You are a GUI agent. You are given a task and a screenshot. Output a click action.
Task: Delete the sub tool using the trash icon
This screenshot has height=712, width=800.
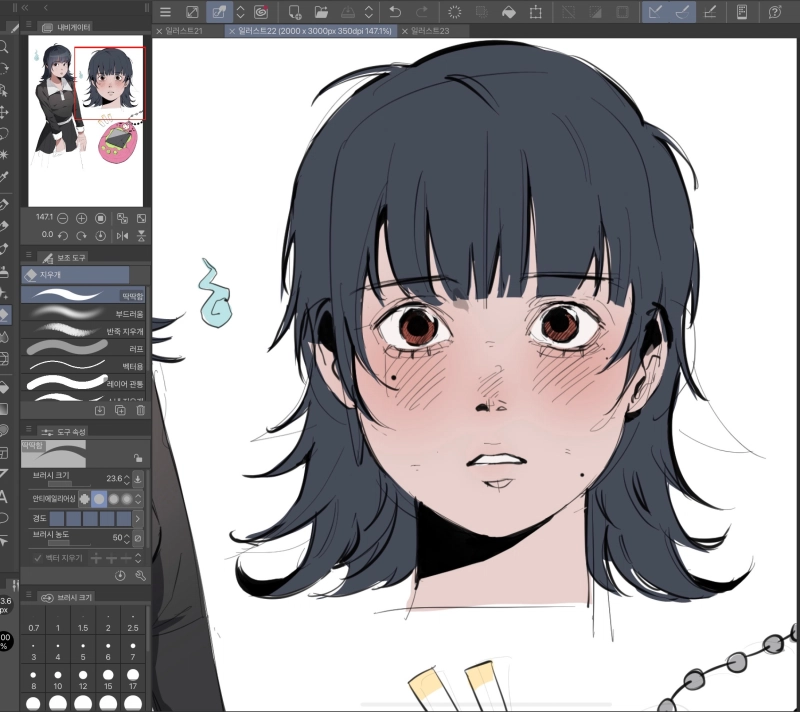pyautogui.click(x=140, y=410)
